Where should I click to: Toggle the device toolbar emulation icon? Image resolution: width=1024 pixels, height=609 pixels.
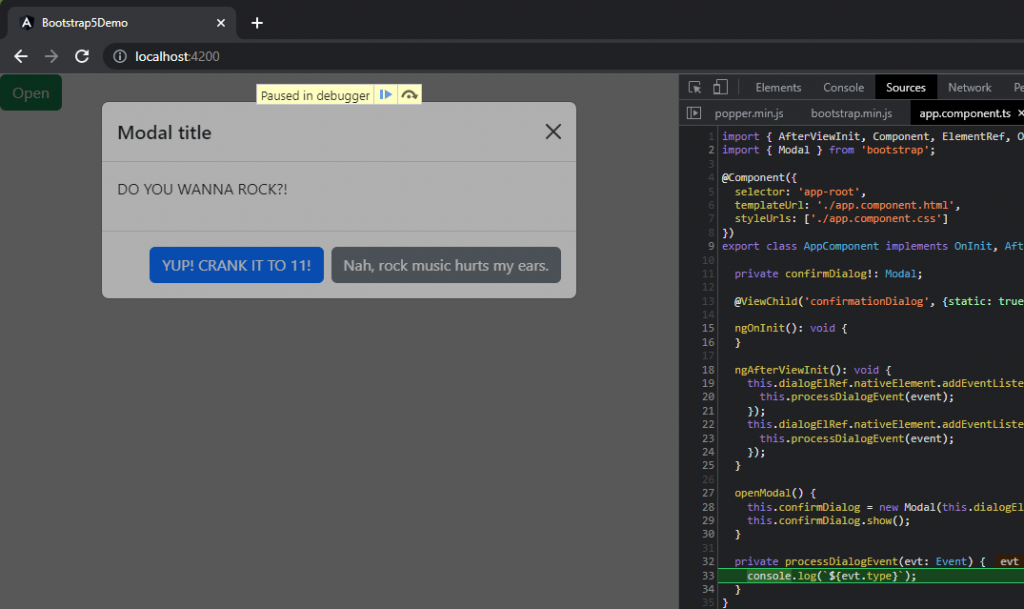point(720,88)
